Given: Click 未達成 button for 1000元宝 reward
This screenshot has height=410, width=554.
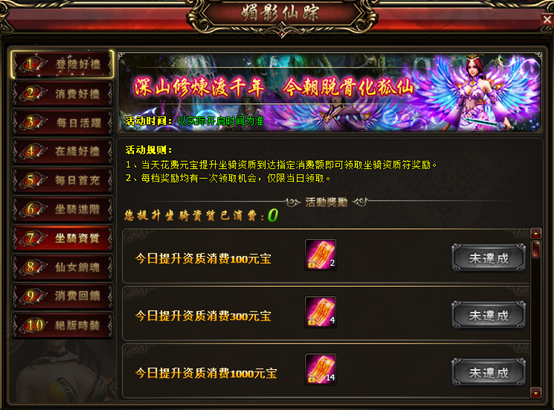Looking at the screenshot, I should [489, 373].
